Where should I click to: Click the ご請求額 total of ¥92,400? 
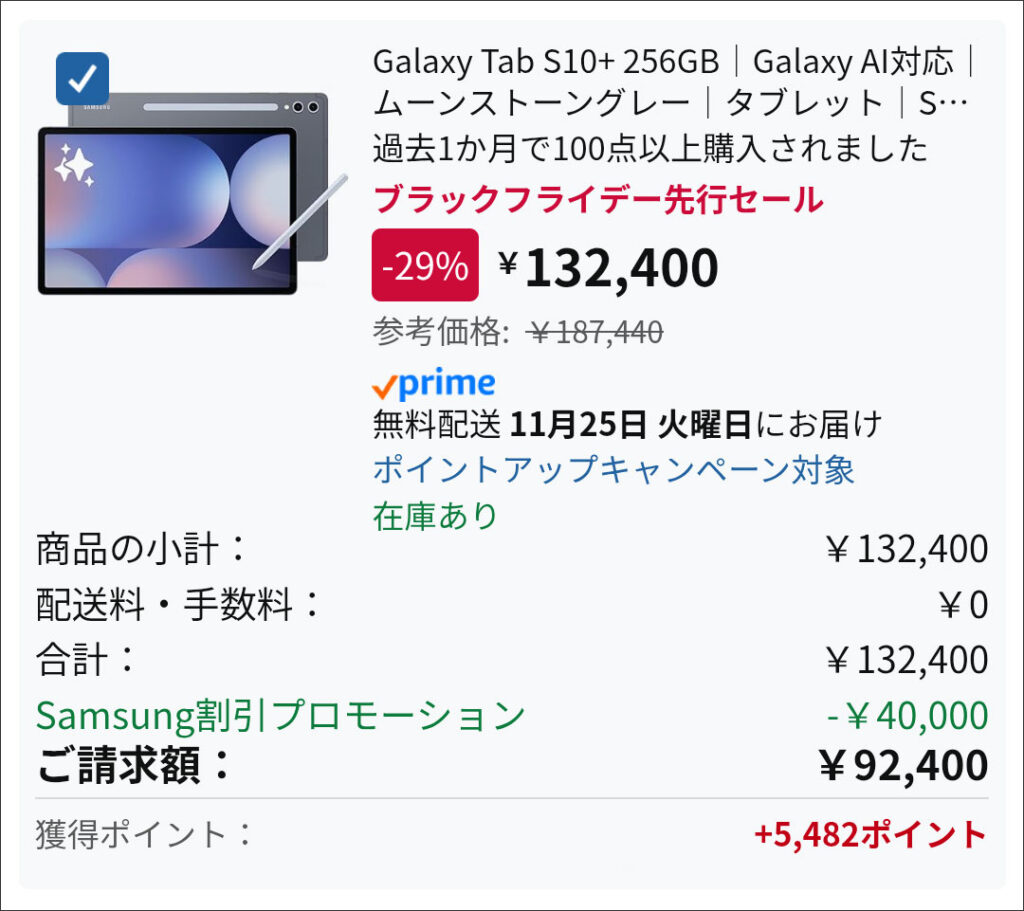click(903, 766)
